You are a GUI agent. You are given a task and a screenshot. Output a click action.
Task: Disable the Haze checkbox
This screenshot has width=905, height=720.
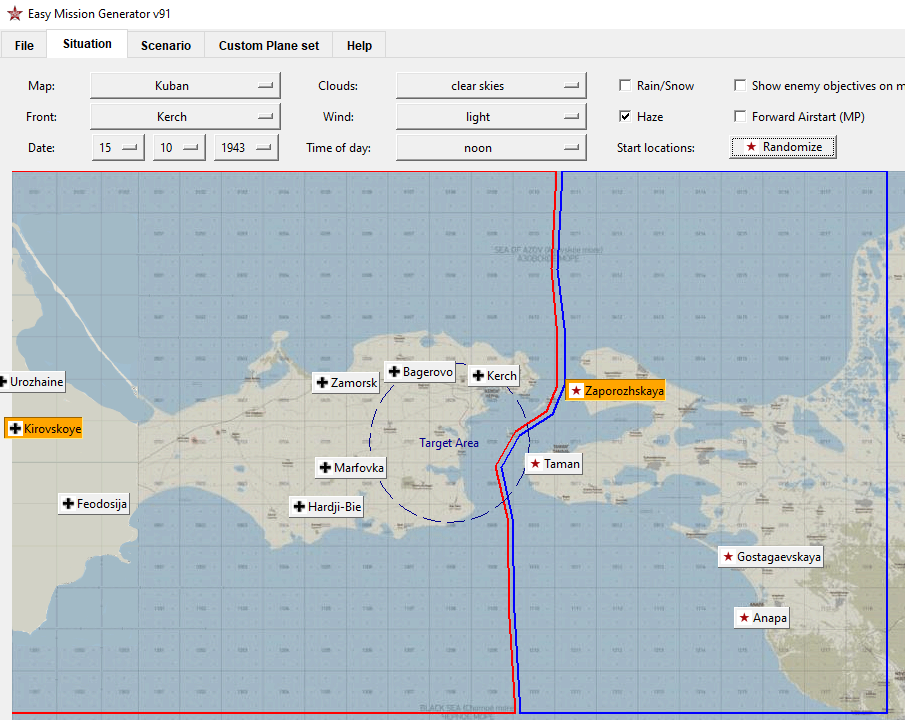[625, 117]
